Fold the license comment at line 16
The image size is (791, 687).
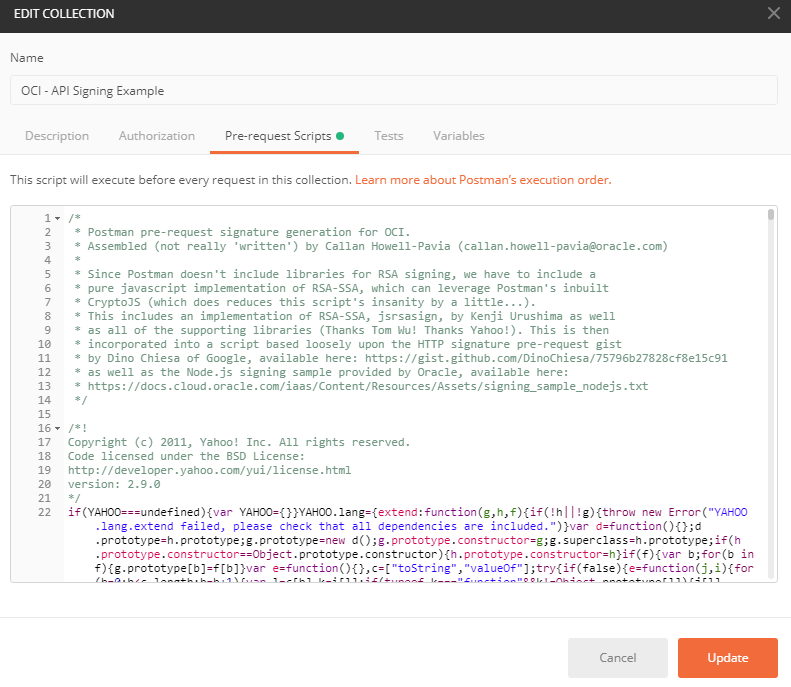(57, 428)
